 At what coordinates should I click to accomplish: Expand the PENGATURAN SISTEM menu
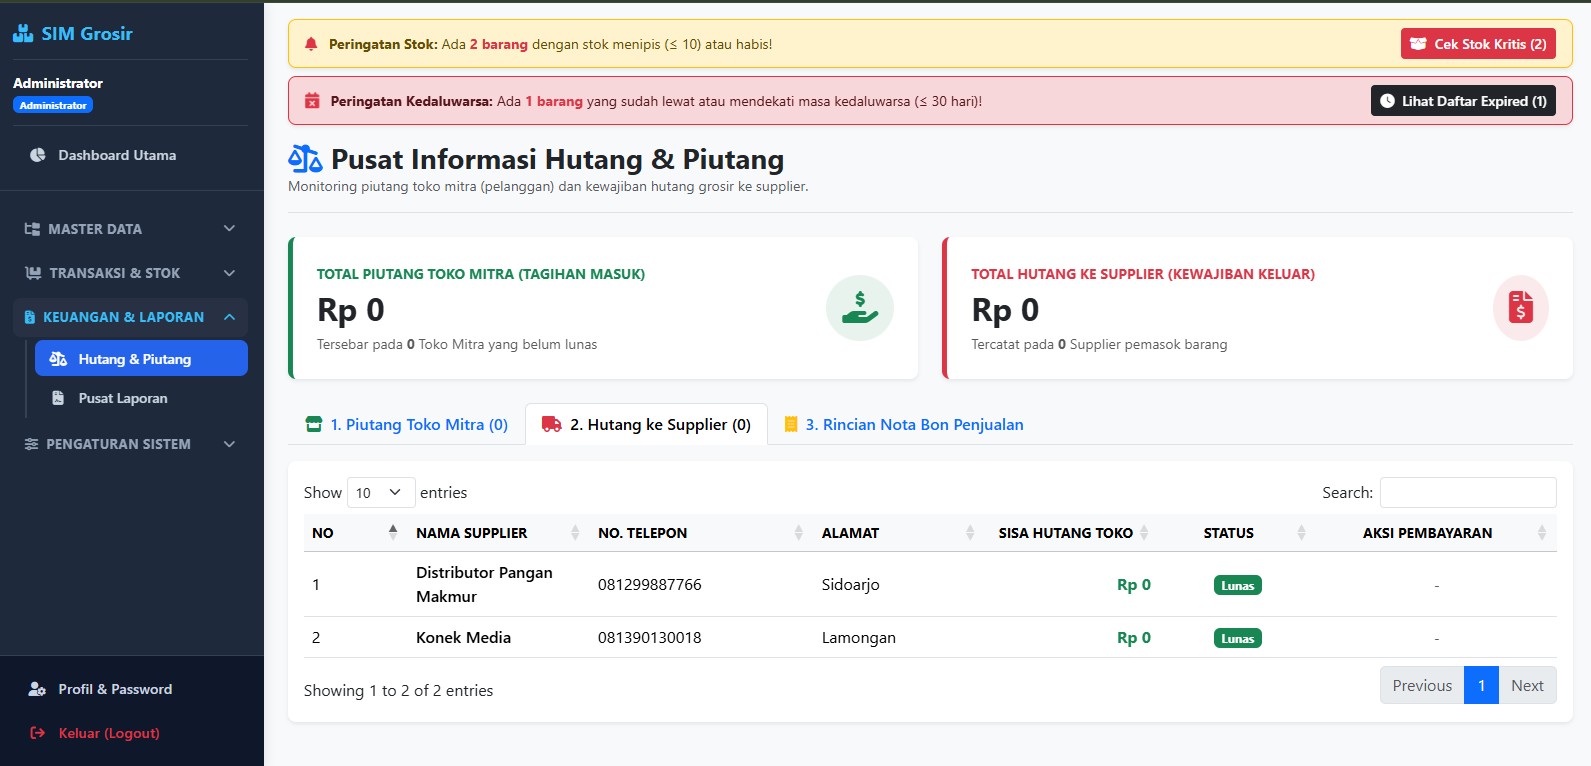click(131, 444)
